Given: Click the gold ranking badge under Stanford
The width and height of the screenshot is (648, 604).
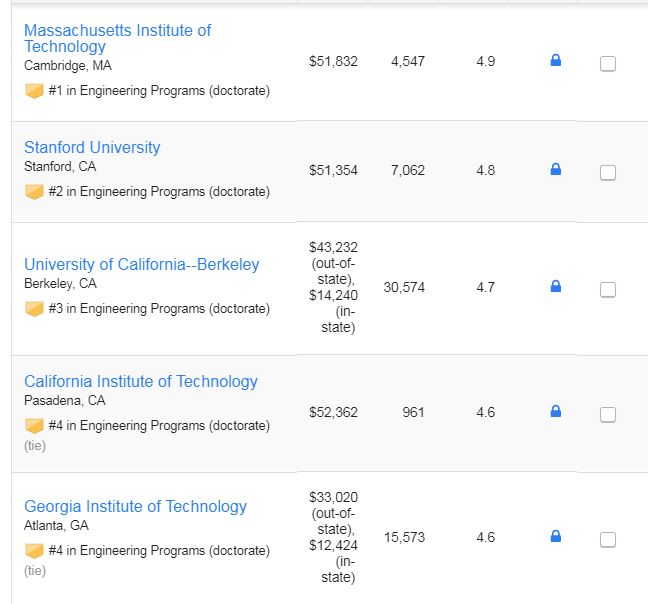Looking at the screenshot, I should click(x=34, y=192).
